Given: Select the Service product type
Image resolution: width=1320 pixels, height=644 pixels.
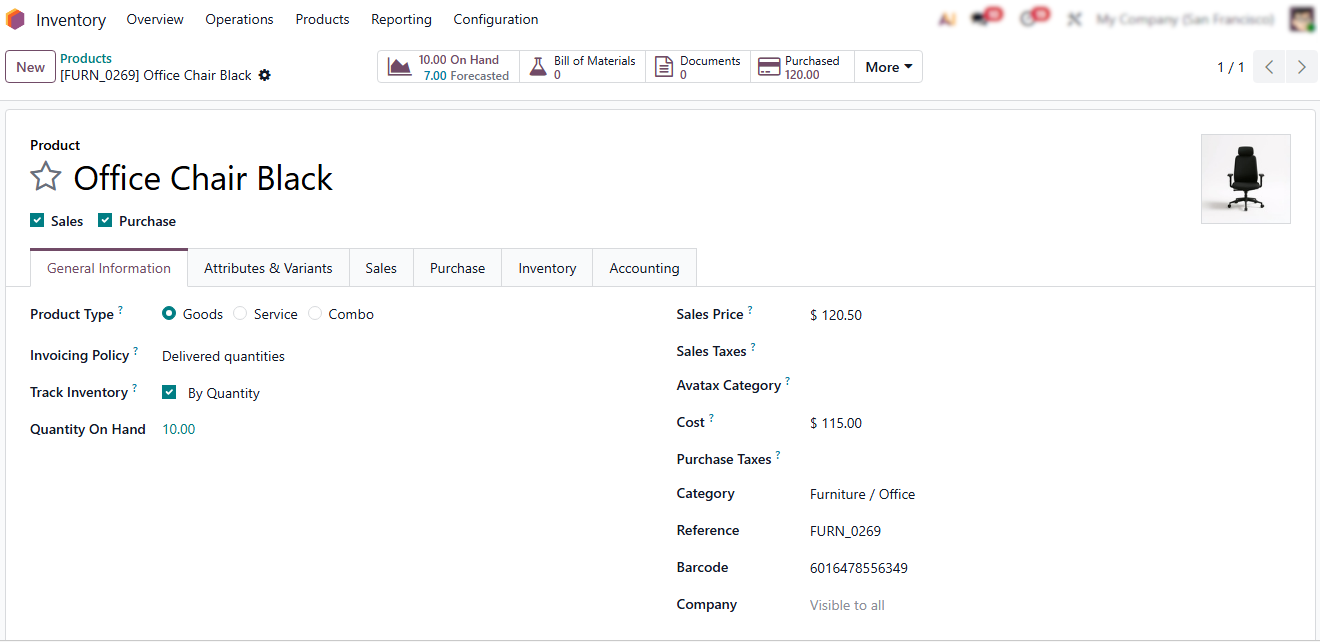Looking at the screenshot, I should point(240,314).
